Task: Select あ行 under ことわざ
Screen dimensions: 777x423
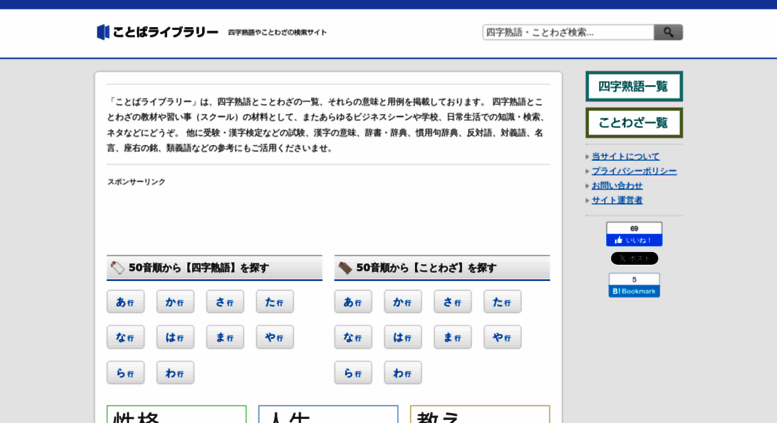Action: pos(353,302)
